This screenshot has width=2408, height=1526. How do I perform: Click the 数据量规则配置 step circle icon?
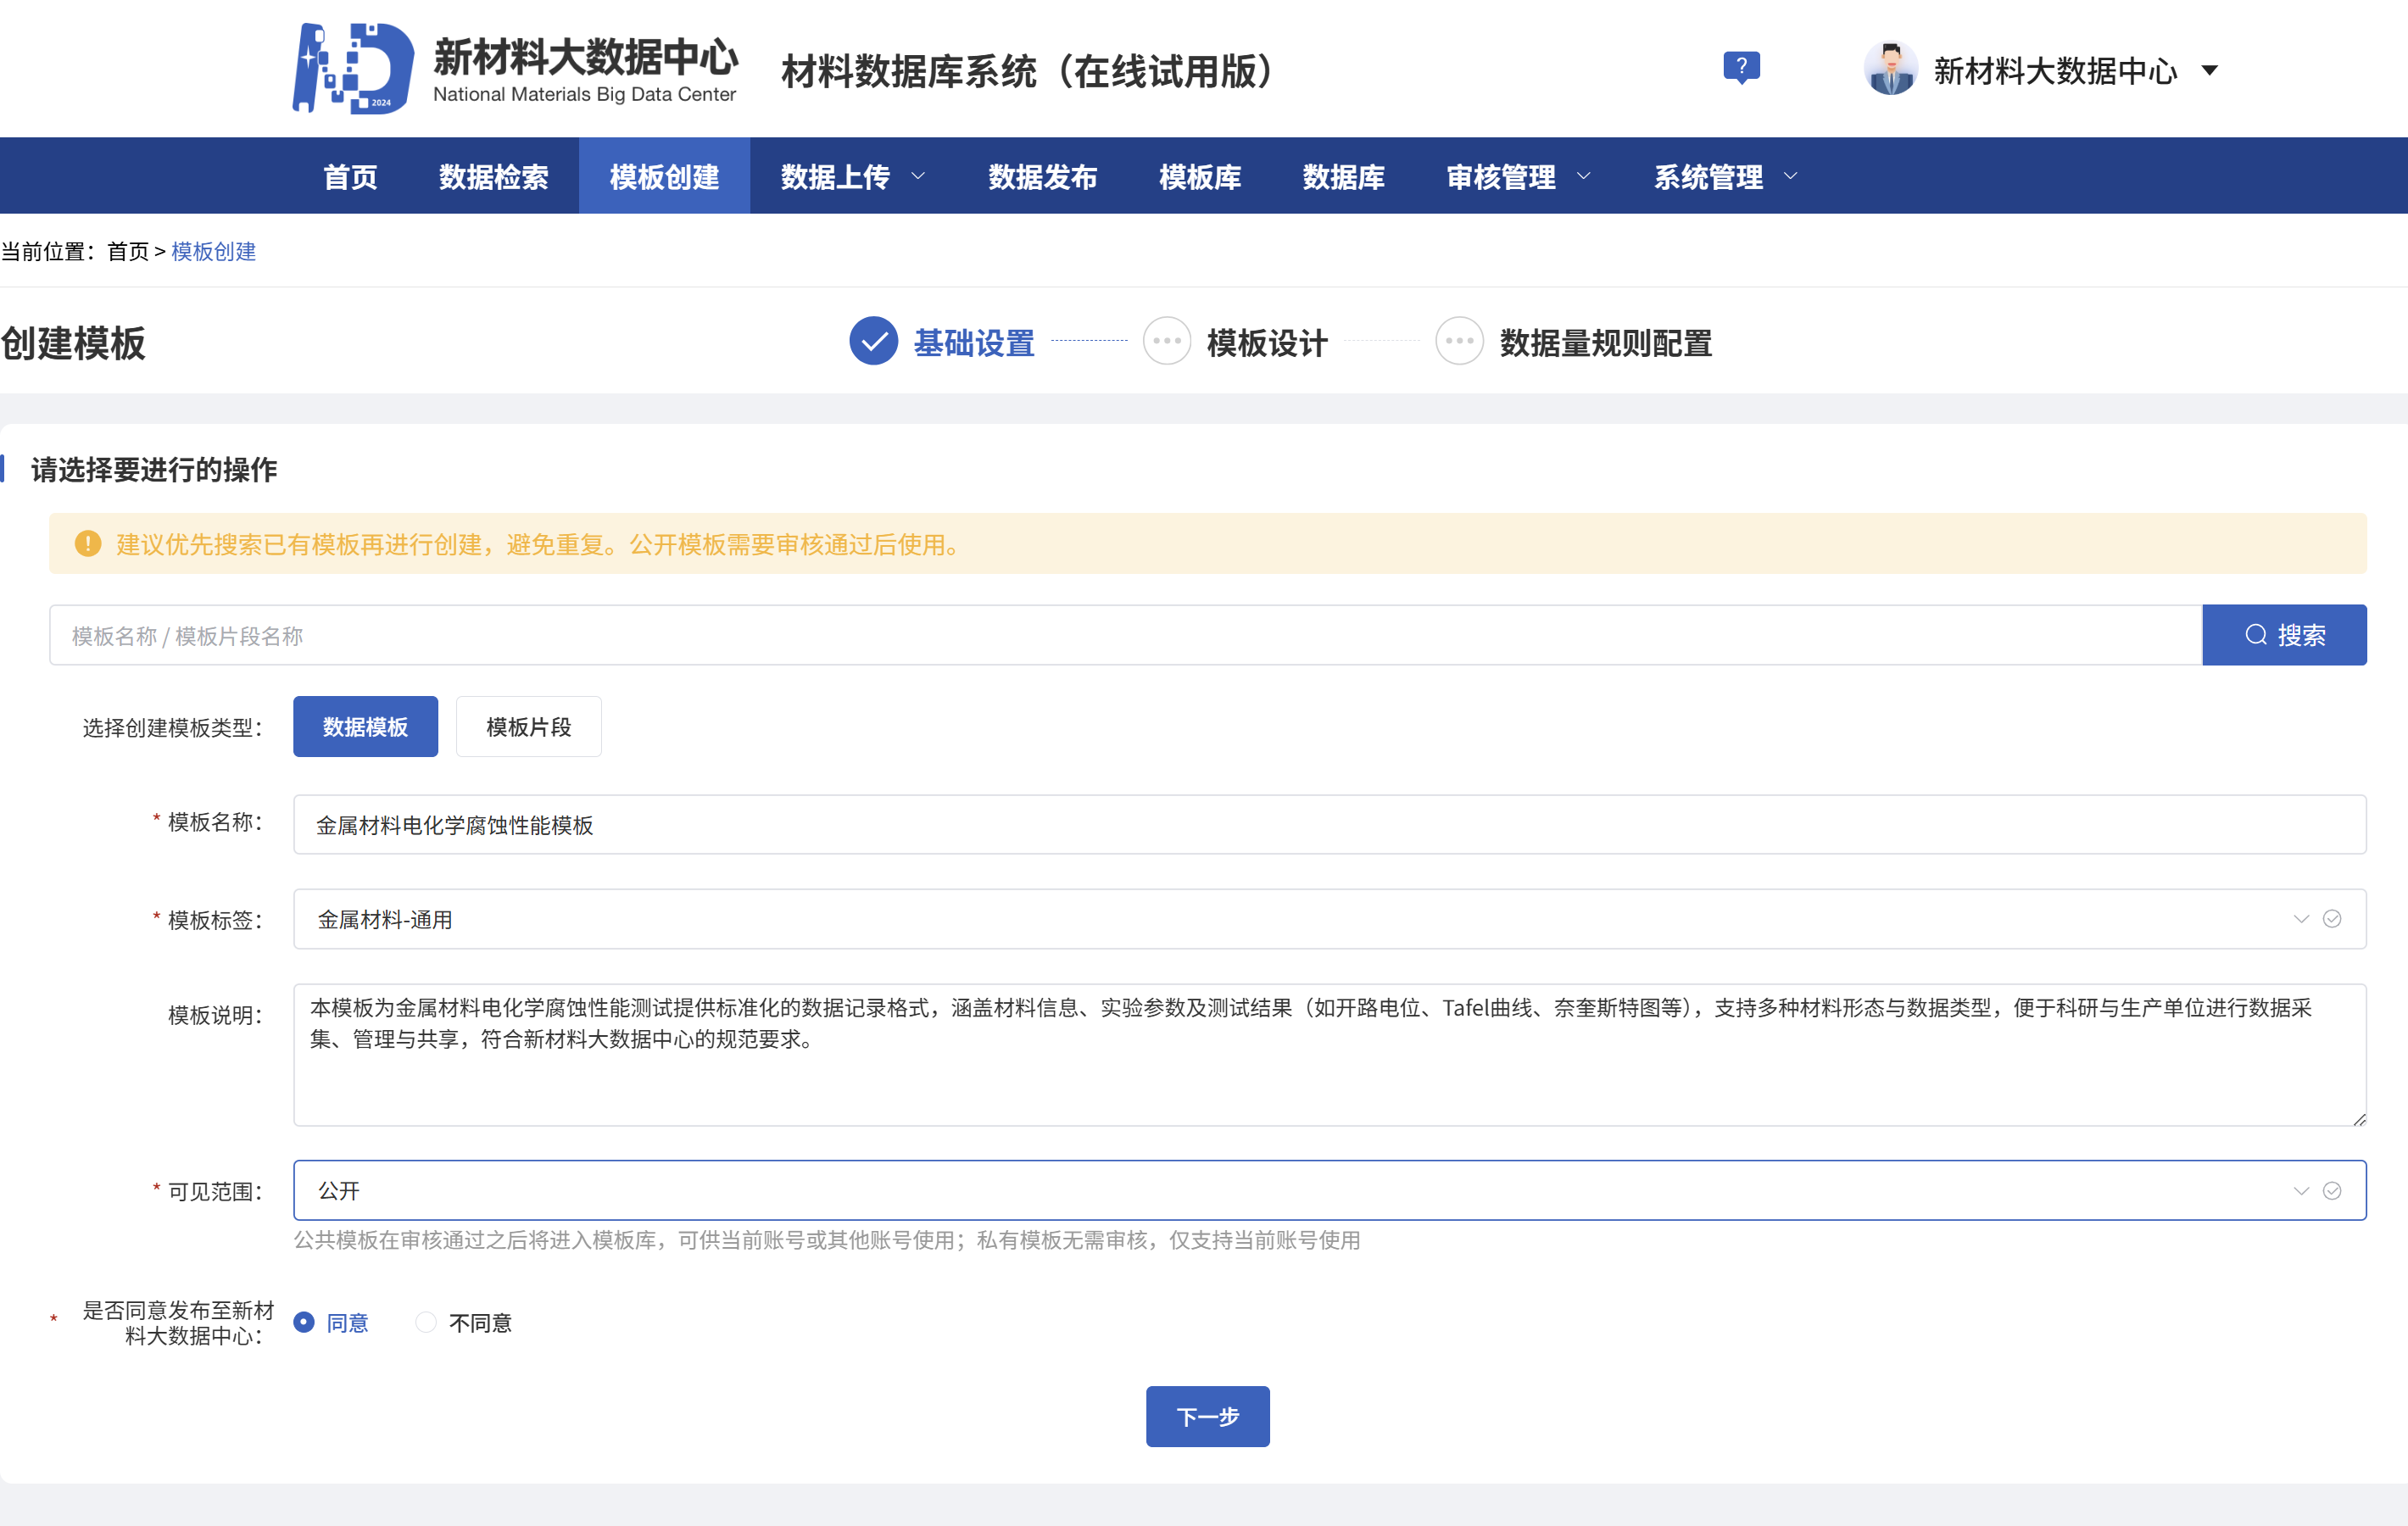point(1459,342)
